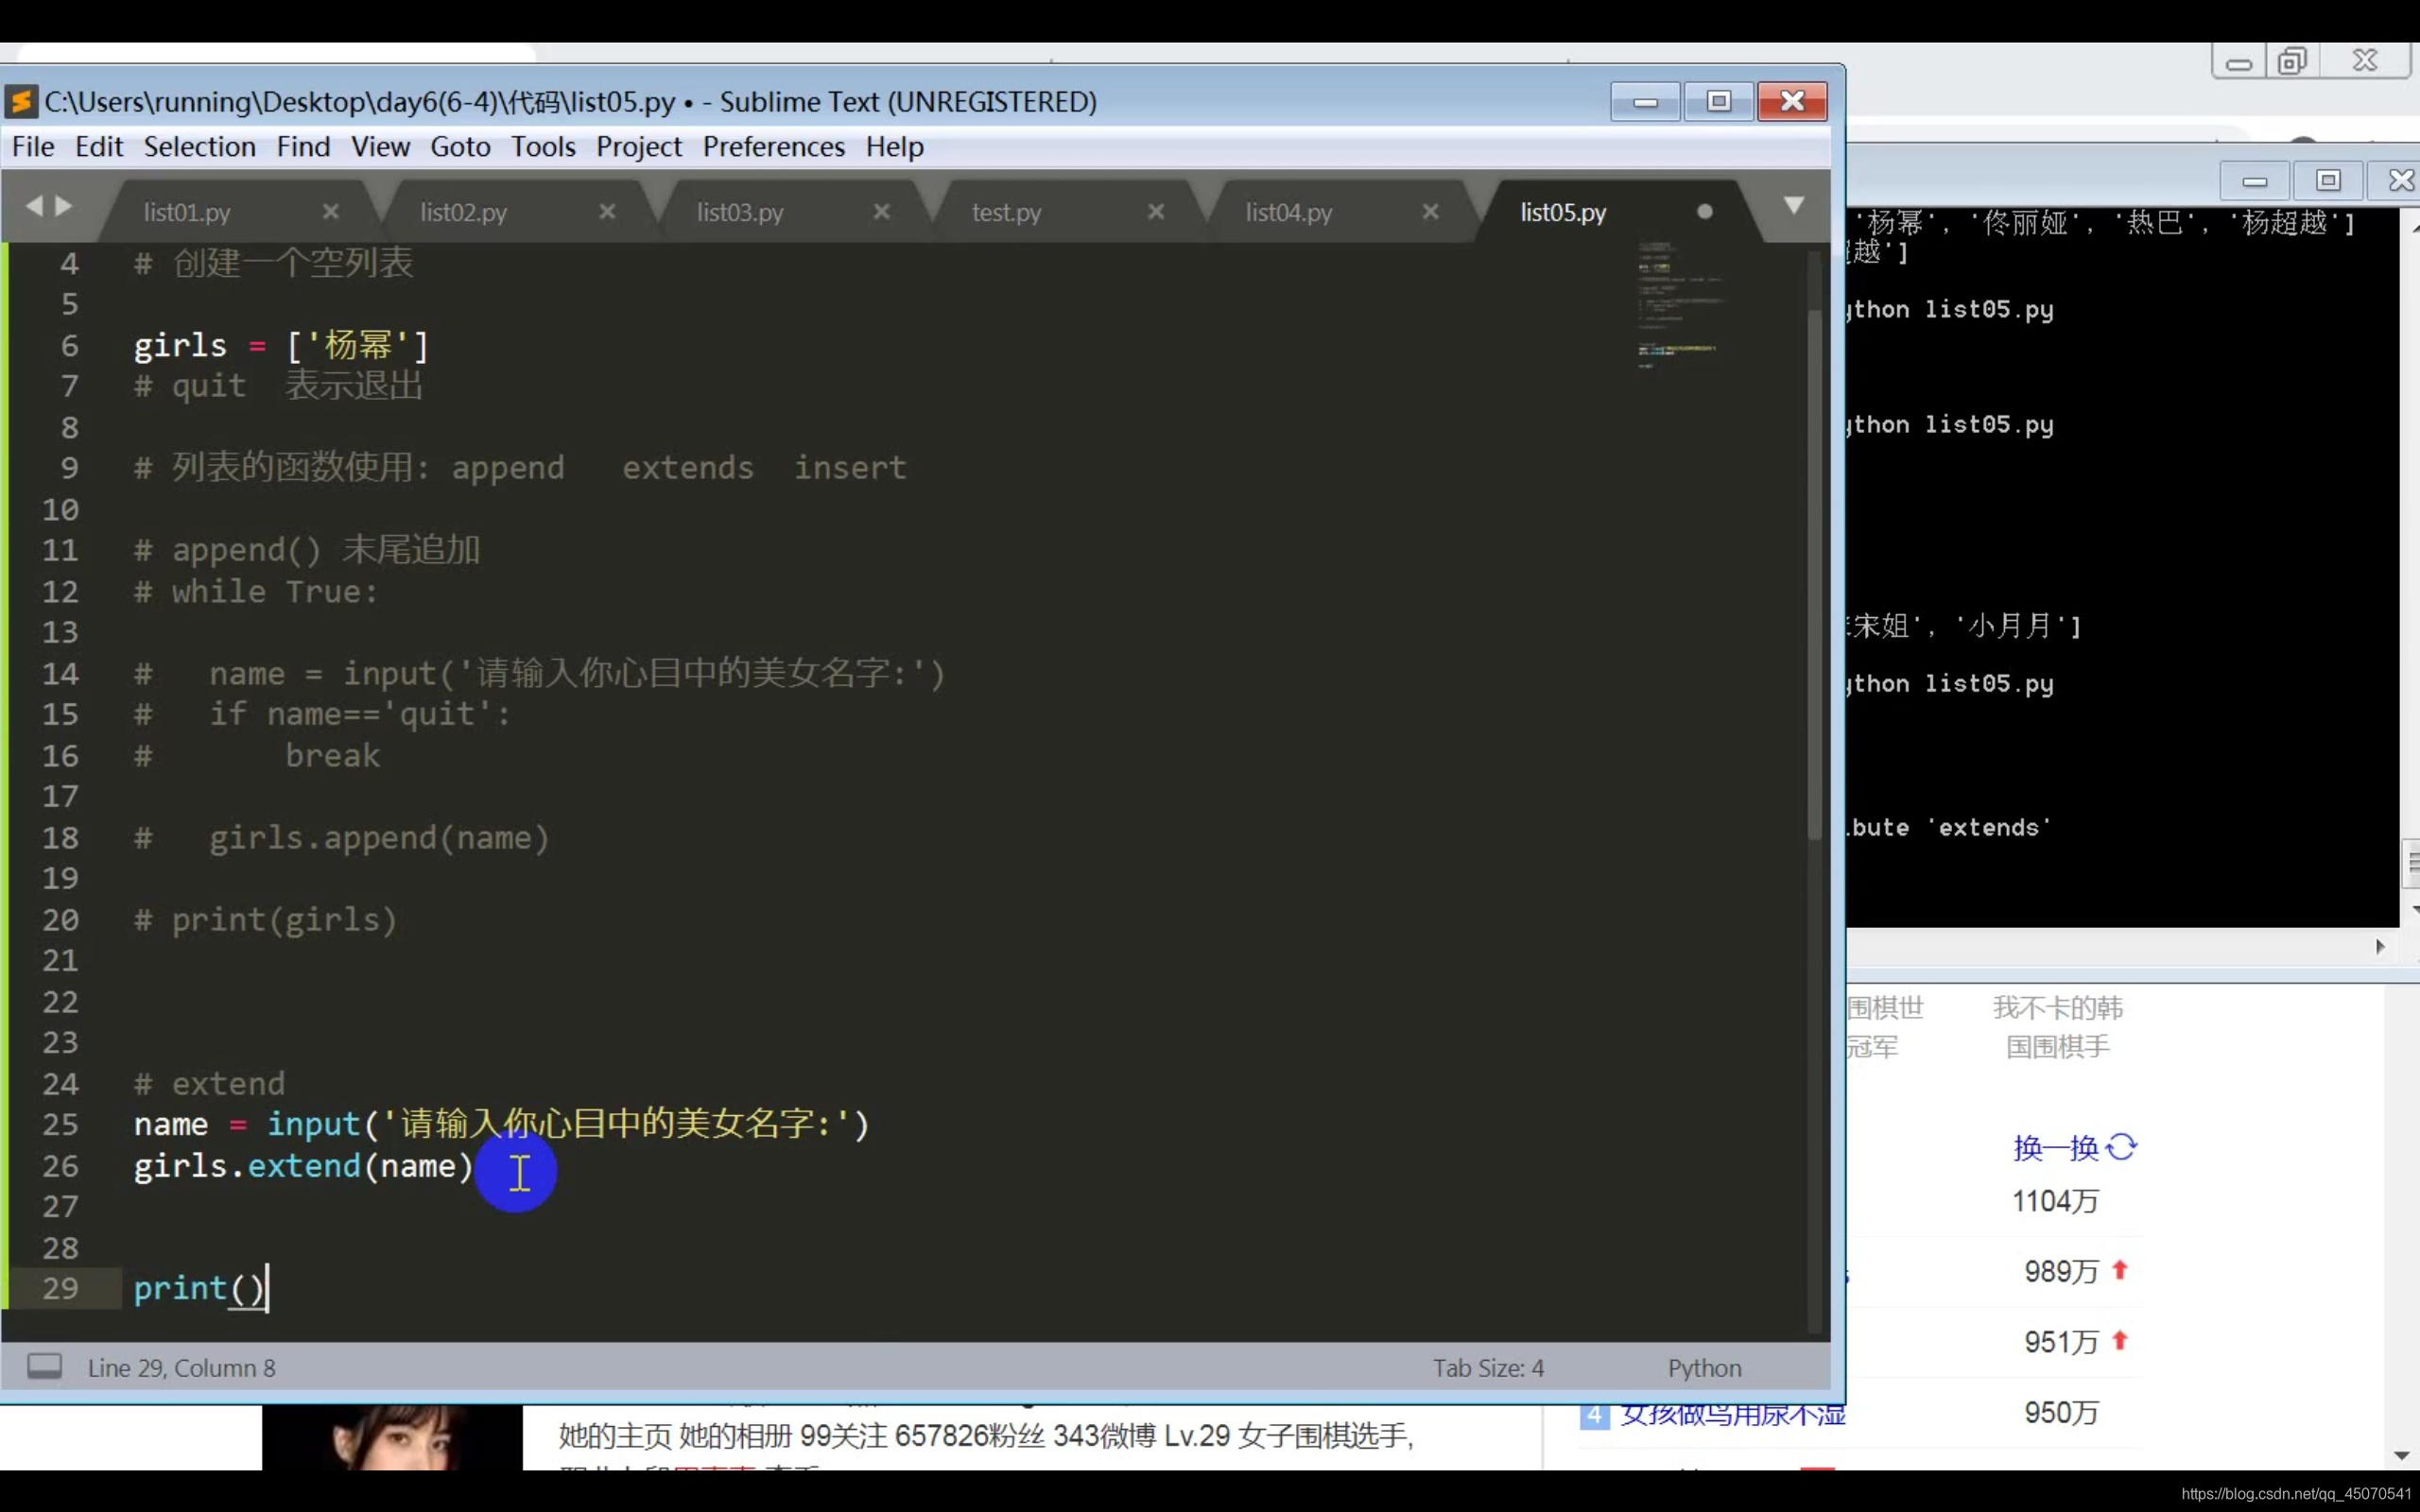Click the 她的主页 link

pos(614,1436)
